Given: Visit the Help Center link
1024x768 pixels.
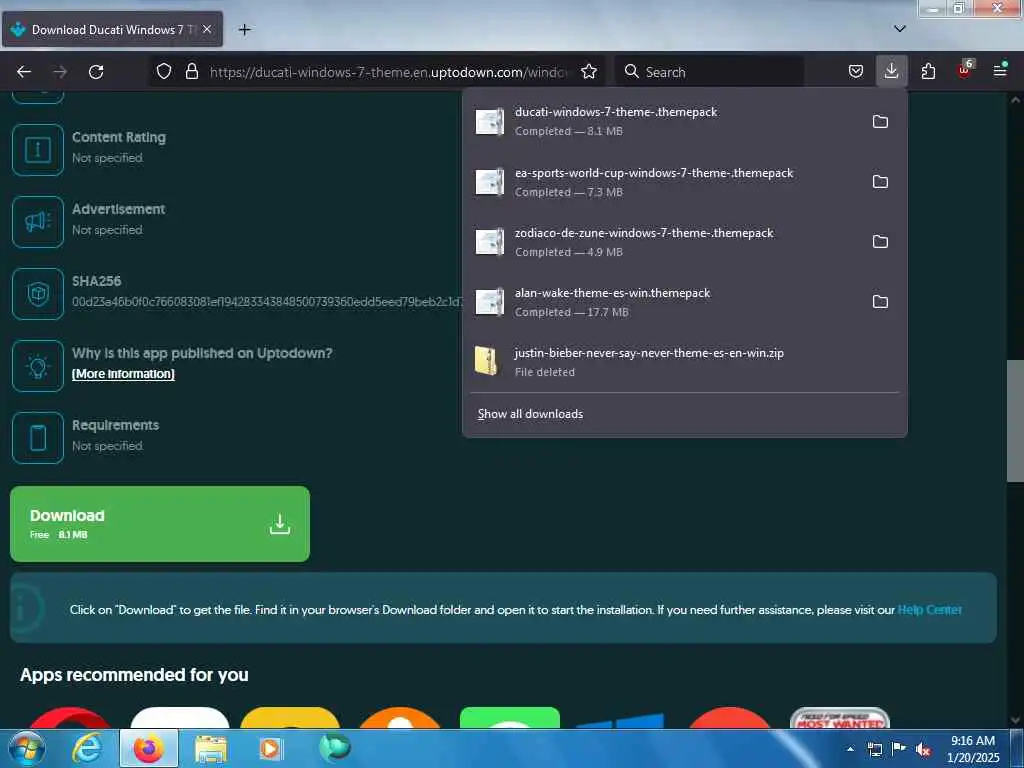Looking at the screenshot, I should (929, 610).
